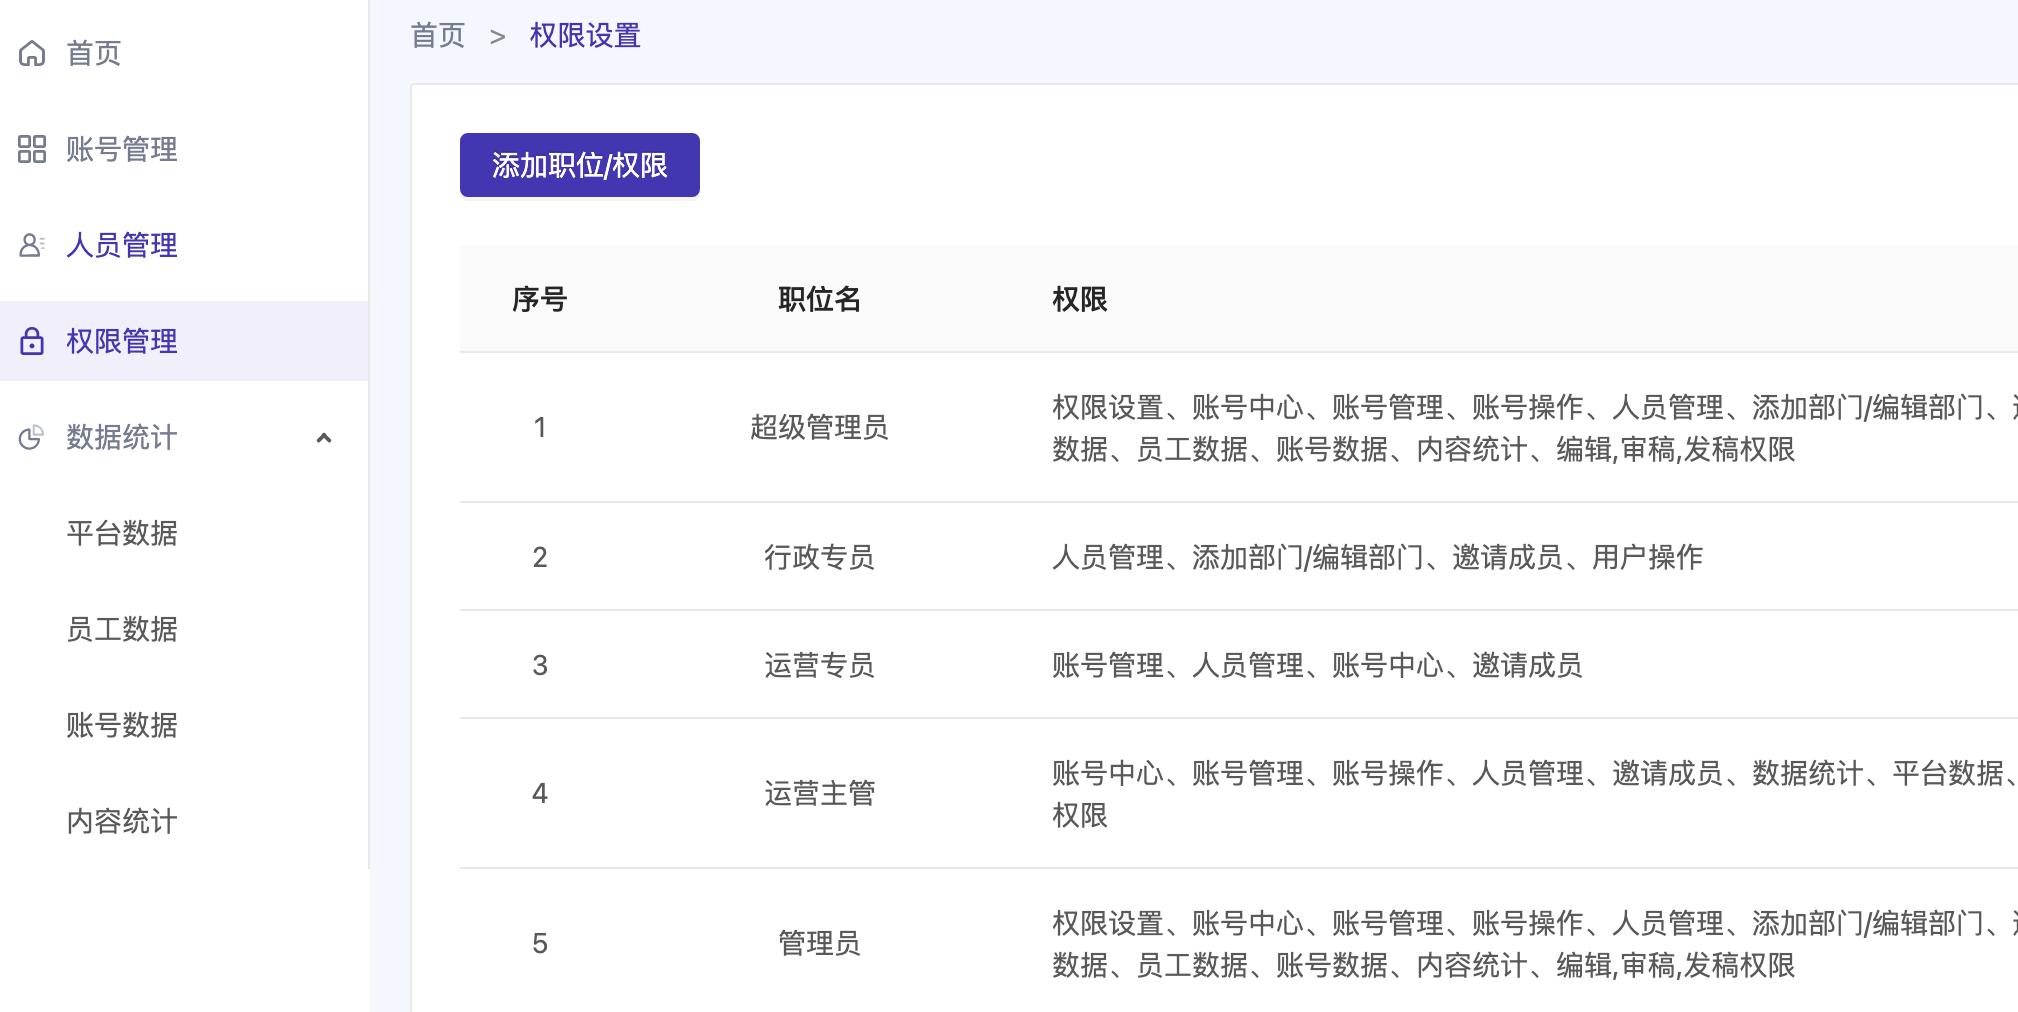Open 员工数据 in the sidebar
The width and height of the screenshot is (2018, 1012).
point(121,630)
